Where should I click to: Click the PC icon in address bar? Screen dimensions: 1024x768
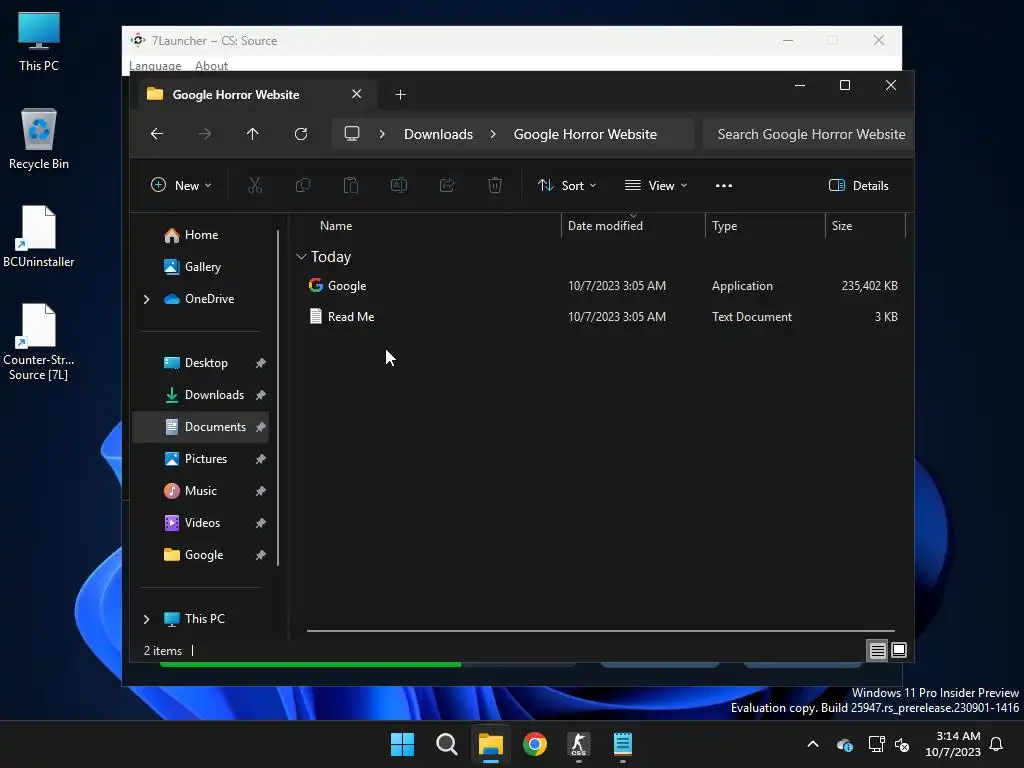pyautogui.click(x=352, y=134)
